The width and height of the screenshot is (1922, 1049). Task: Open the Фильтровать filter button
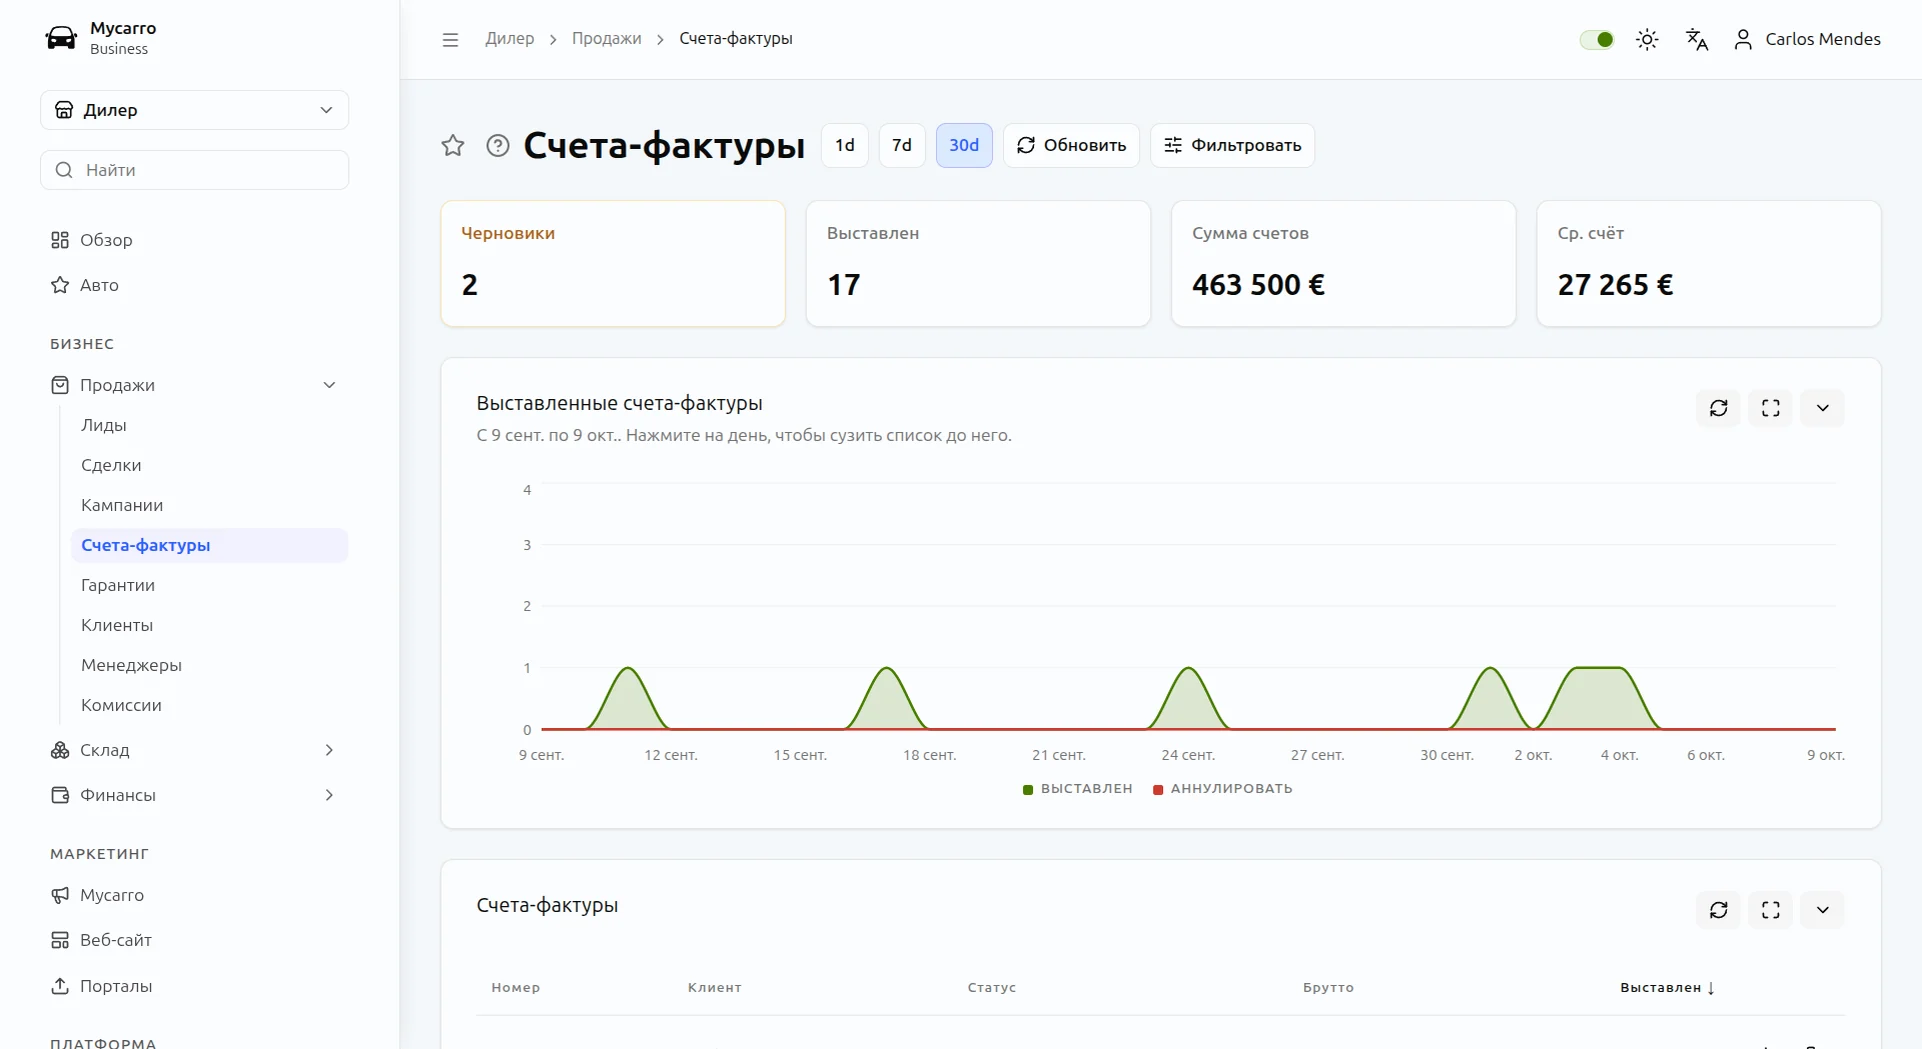[1232, 146]
